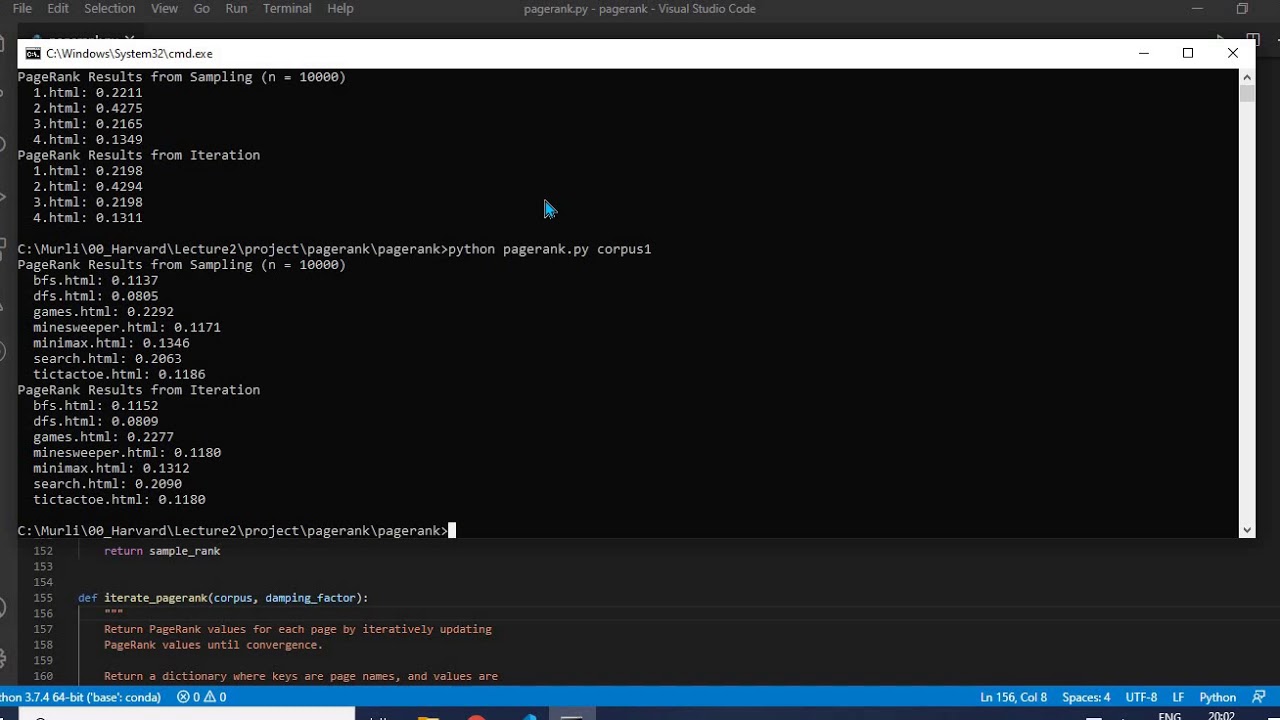Click line number 155 in editor gutter
The width and height of the screenshot is (1280, 720).
click(x=42, y=598)
